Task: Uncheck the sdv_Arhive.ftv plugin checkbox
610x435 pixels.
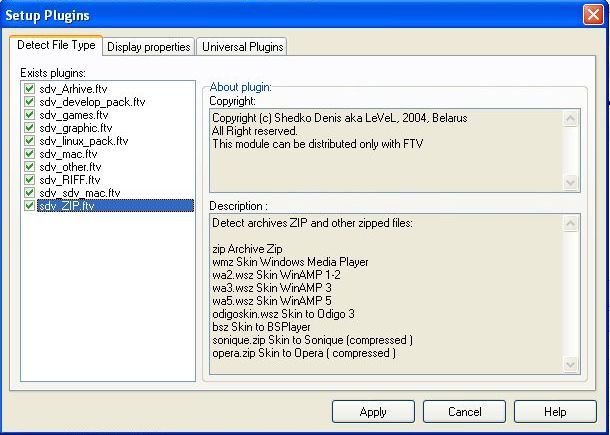Action: (29, 89)
